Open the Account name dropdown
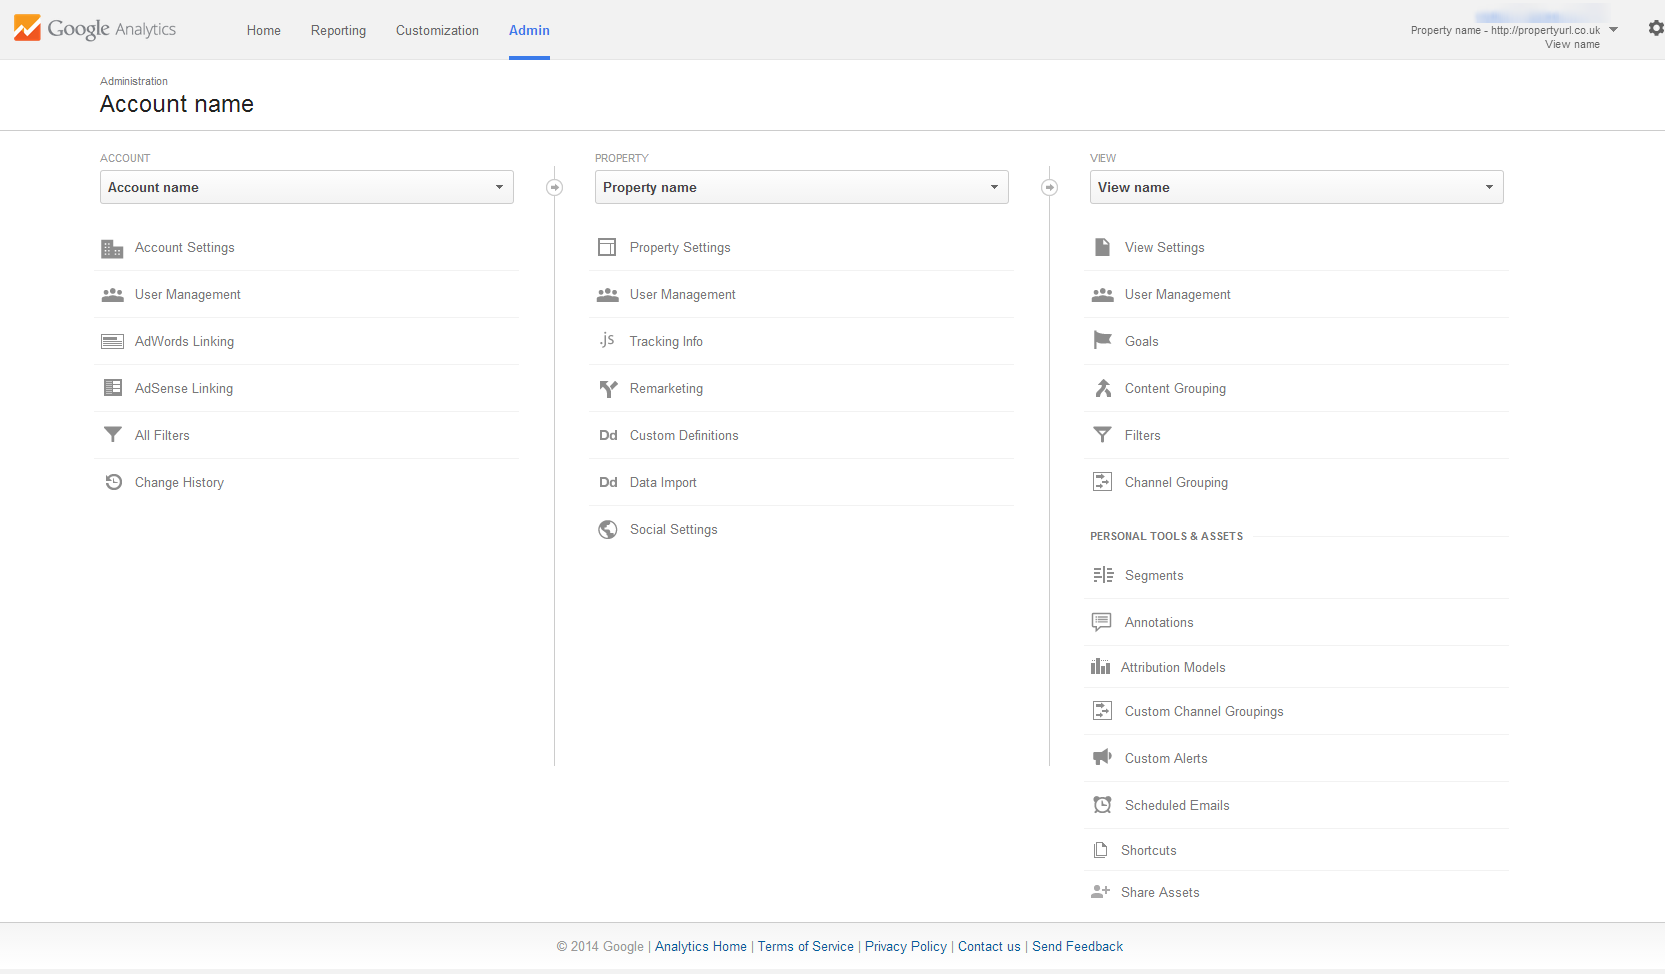The width and height of the screenshot is (1665, 974). tap(306, 187)
